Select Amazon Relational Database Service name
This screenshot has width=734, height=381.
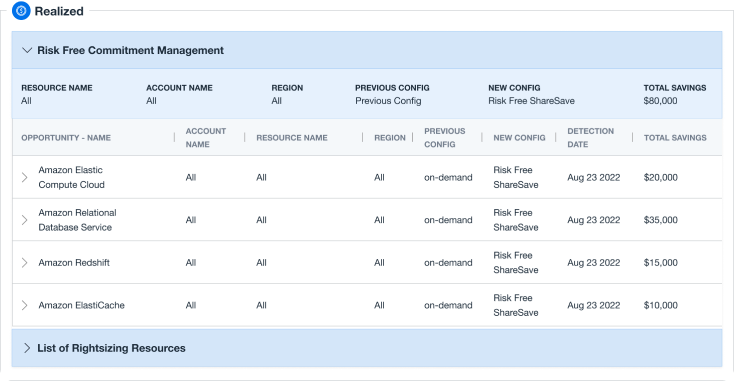pyautogui.click(x=77, y=220)
